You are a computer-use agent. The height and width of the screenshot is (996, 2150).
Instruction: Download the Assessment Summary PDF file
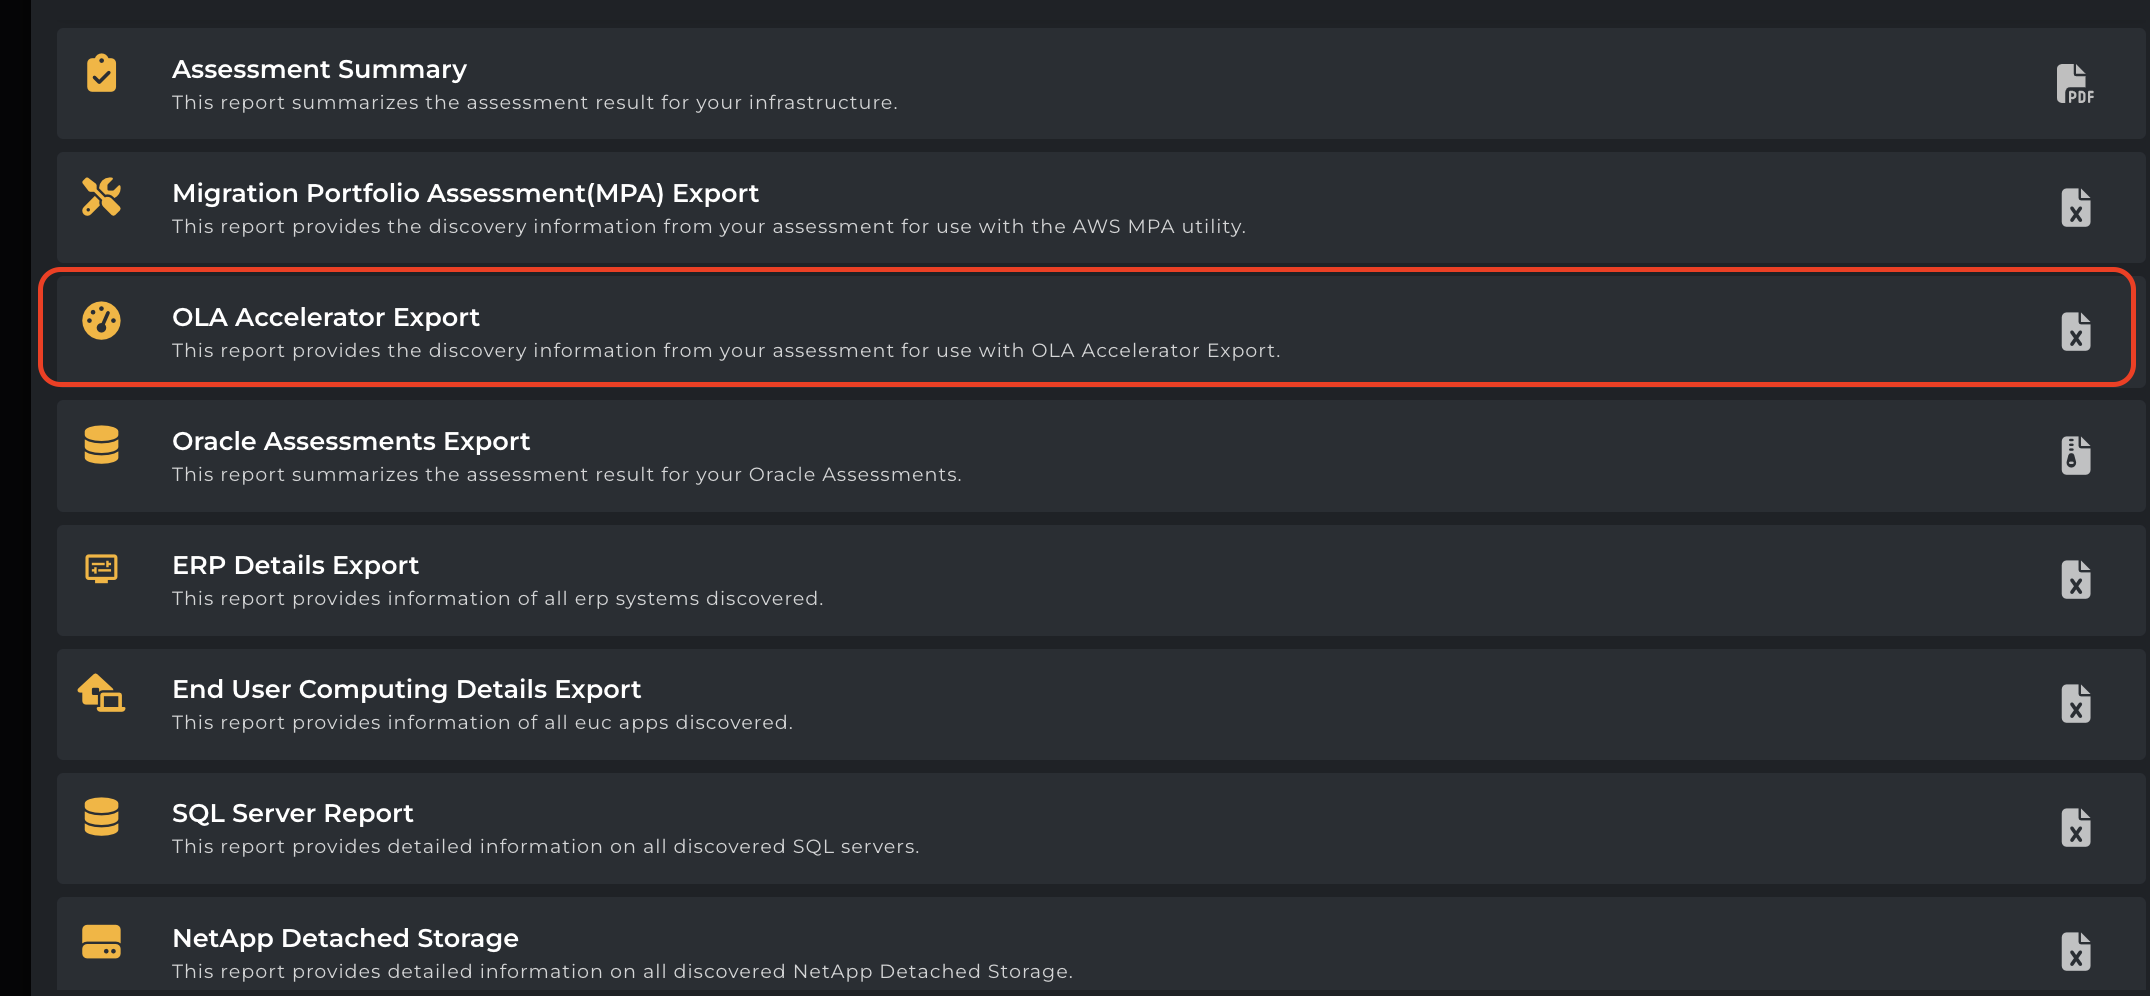coord(2075,84)
